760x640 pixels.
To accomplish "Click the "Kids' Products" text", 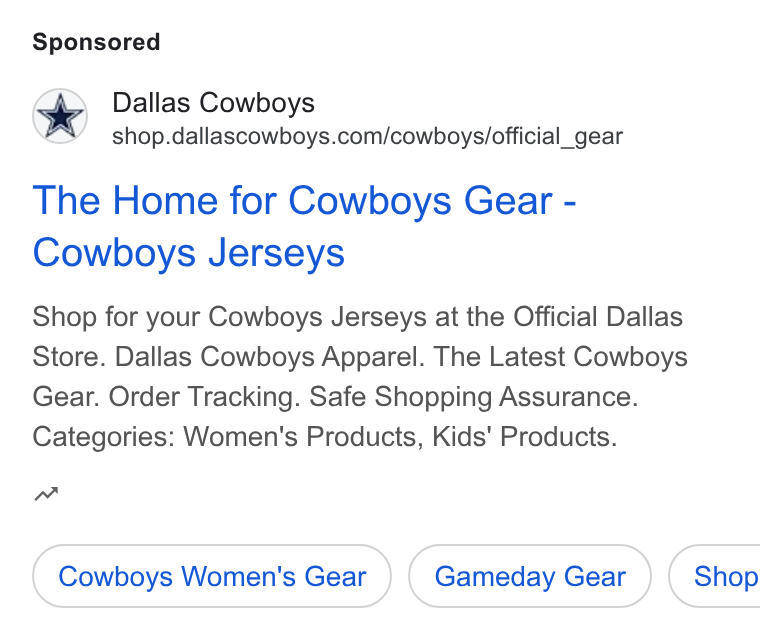I will pyautogui.click(x=524, y=436).
